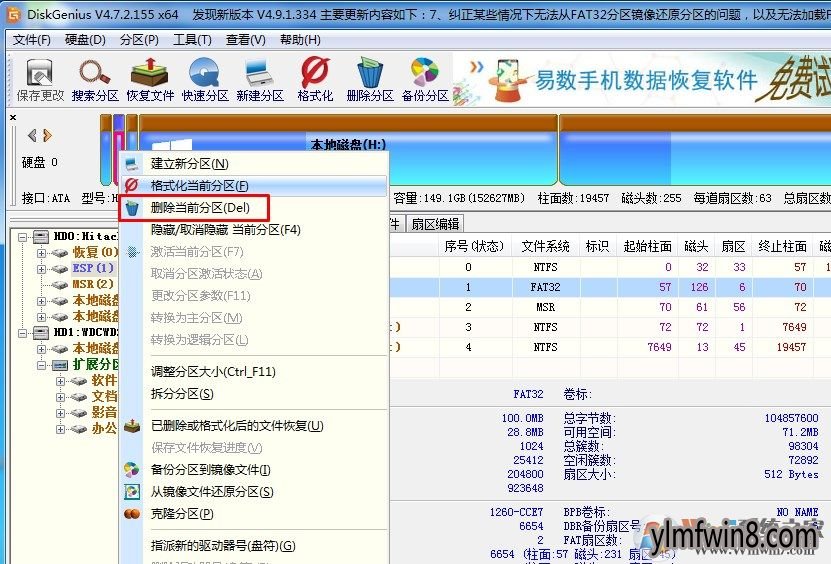Click 克隆分区(P) clone partition menu entry
Screen dimensions: 831x564
coord(182,514)
